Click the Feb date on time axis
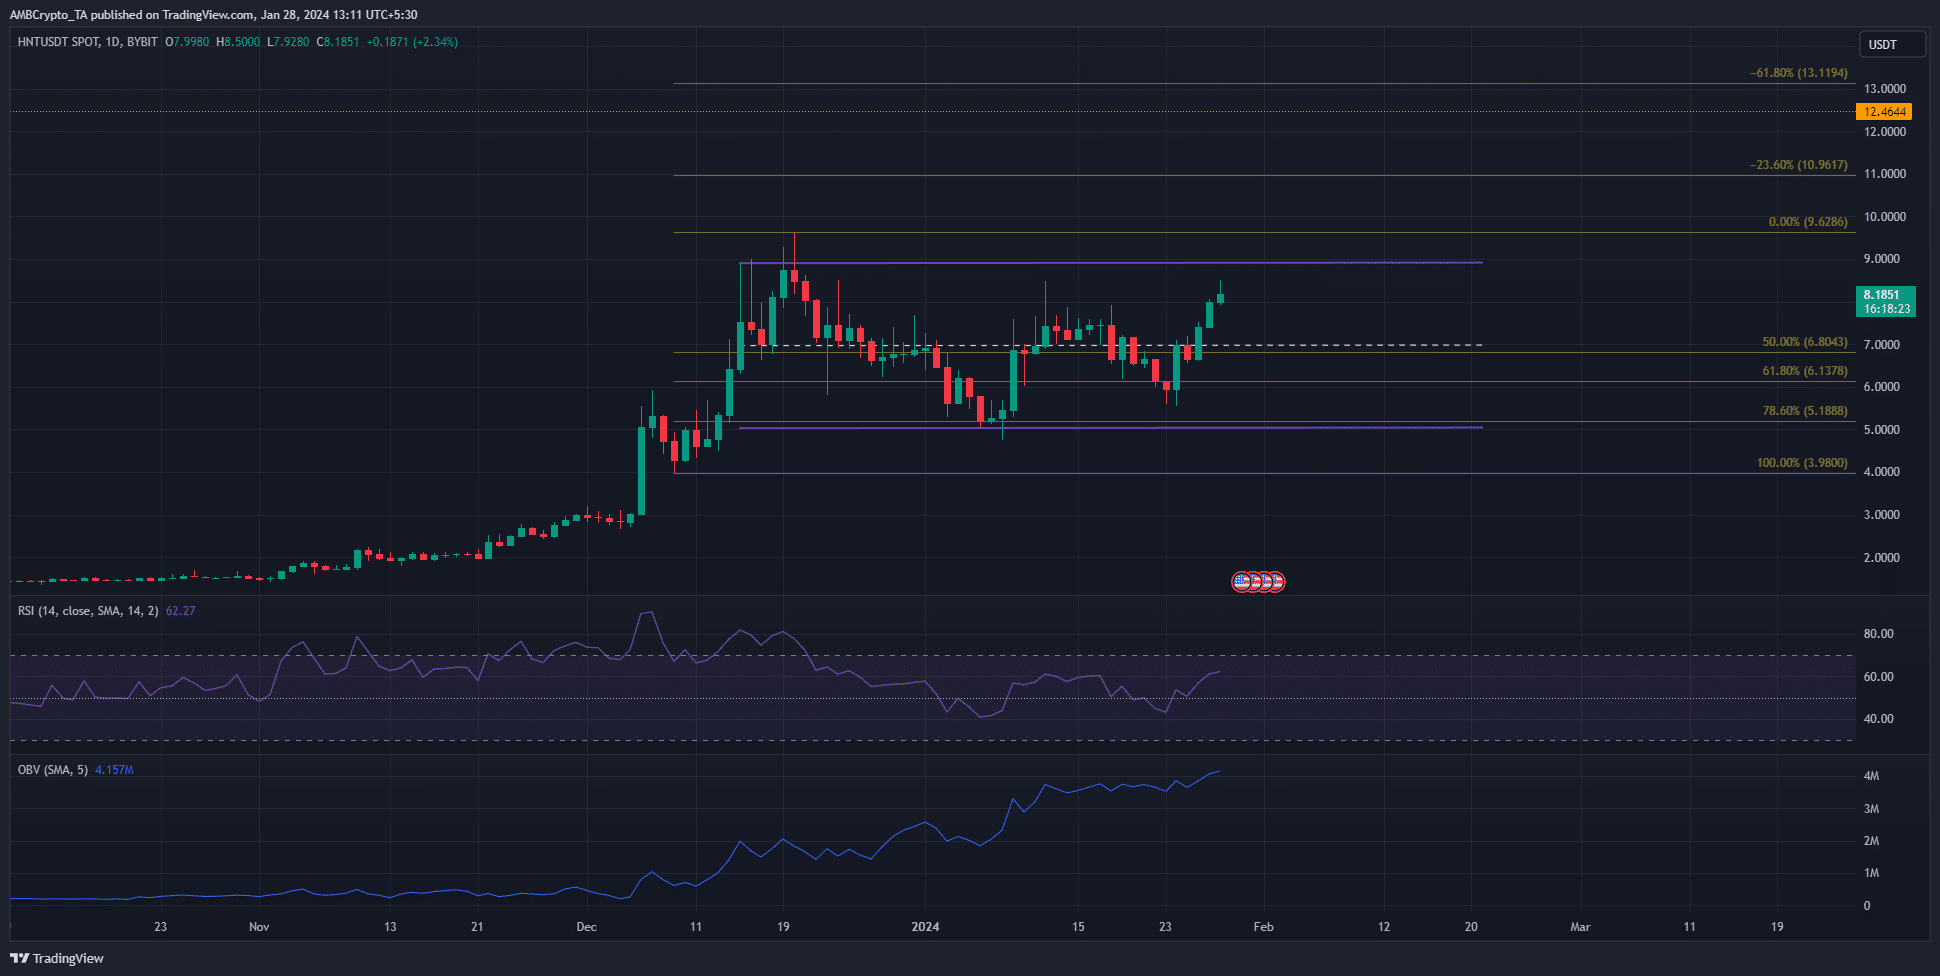 [x=1264, y=927]
